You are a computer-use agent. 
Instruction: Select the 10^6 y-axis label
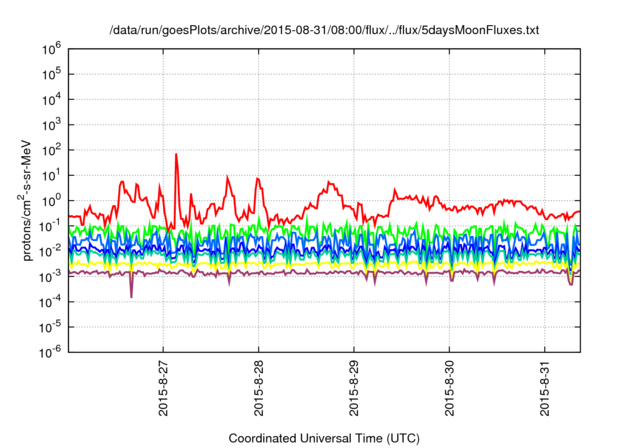coord(51,49)
